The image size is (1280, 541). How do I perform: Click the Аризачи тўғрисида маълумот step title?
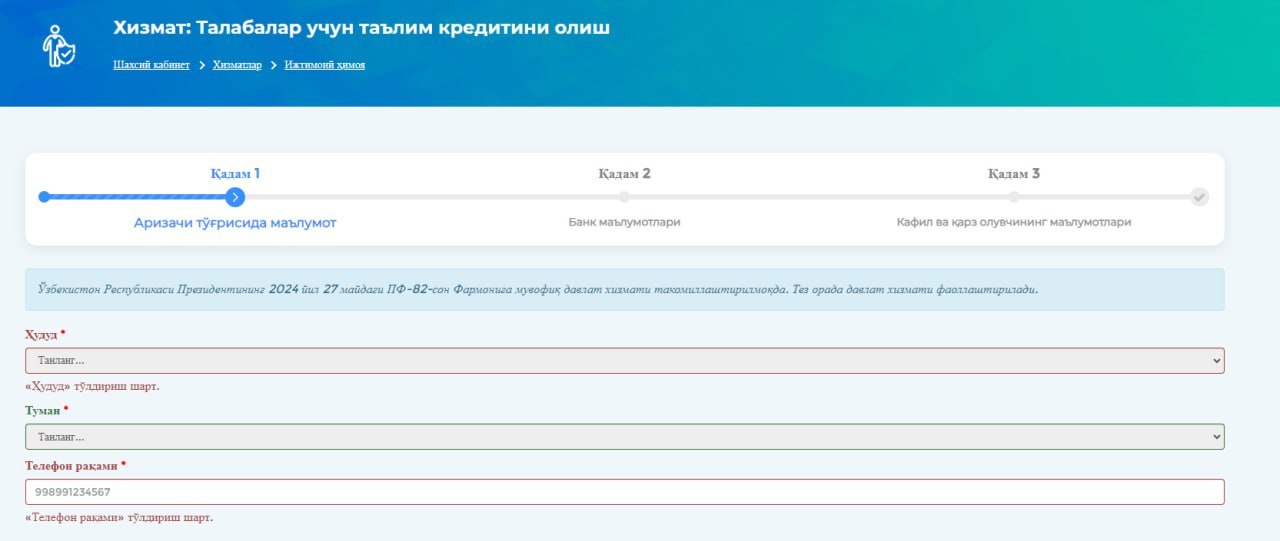[x=235, y=223]
